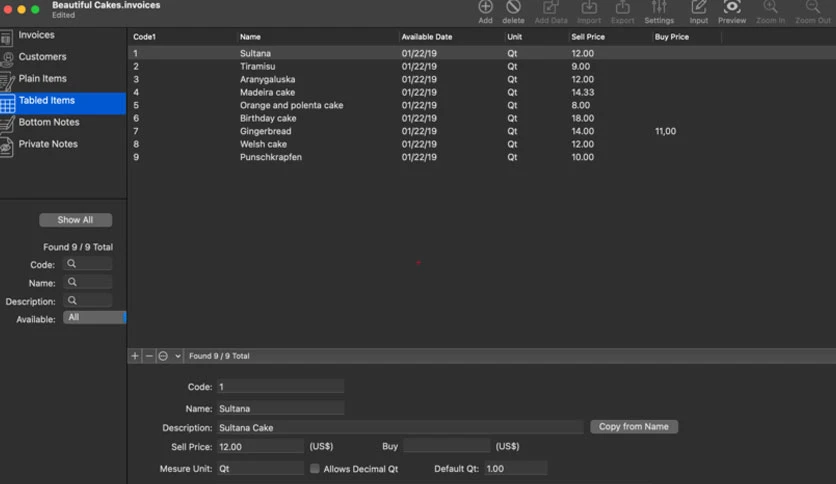Viewport: 836px width, 484px height.
Task: Sort by Sell Price column header
Action: pyautogui.click(x=588, y=37)
